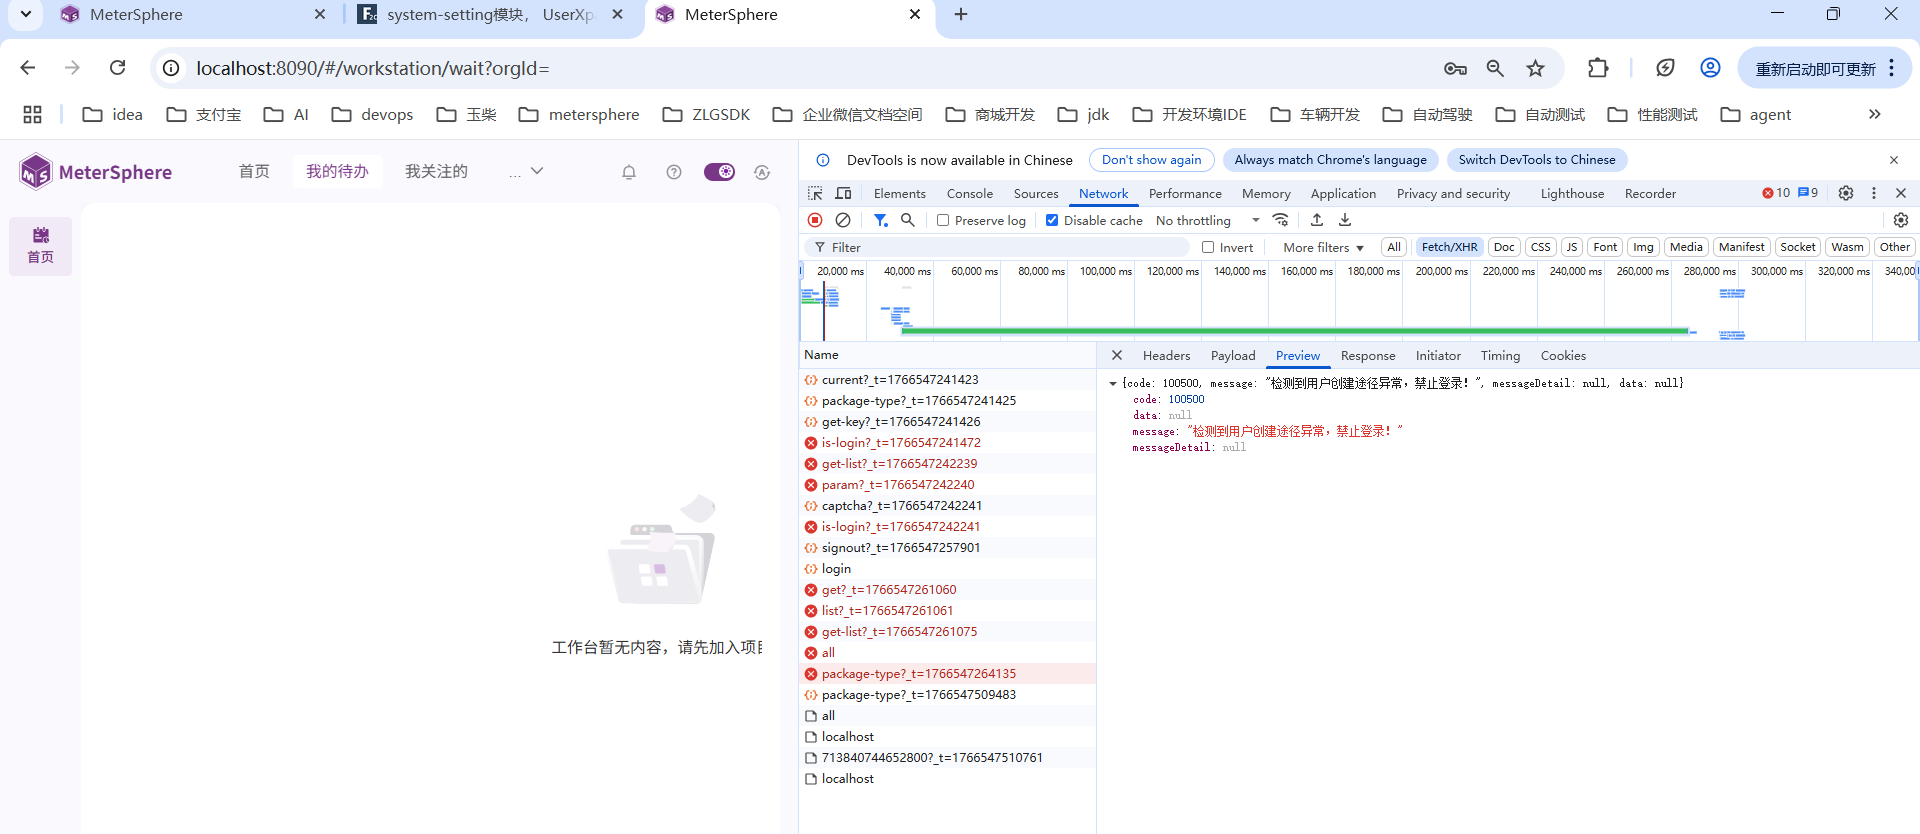Uncheck the Disable cache checkbox

(1052, 220)
